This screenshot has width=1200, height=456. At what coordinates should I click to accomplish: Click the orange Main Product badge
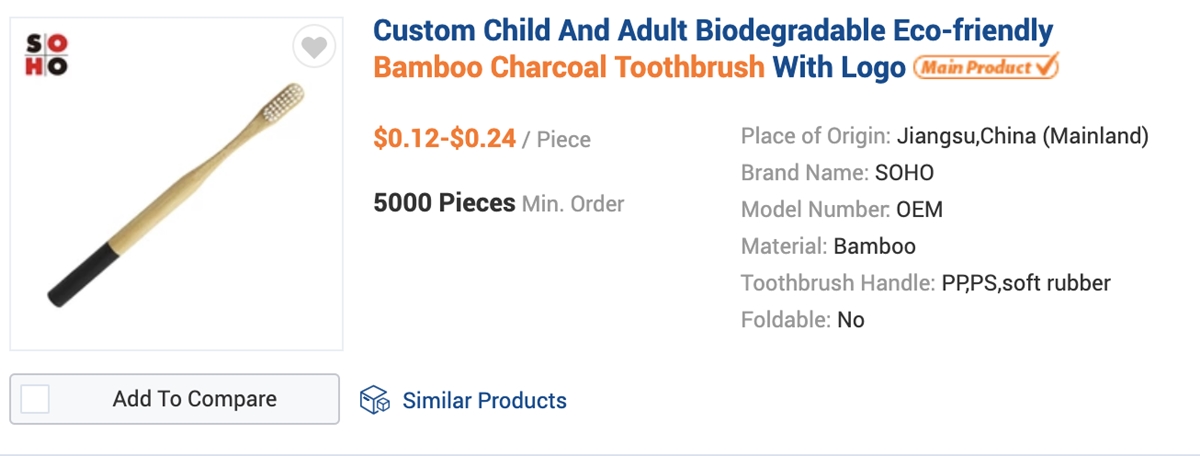pyautogui.click(x=986, y=68)
